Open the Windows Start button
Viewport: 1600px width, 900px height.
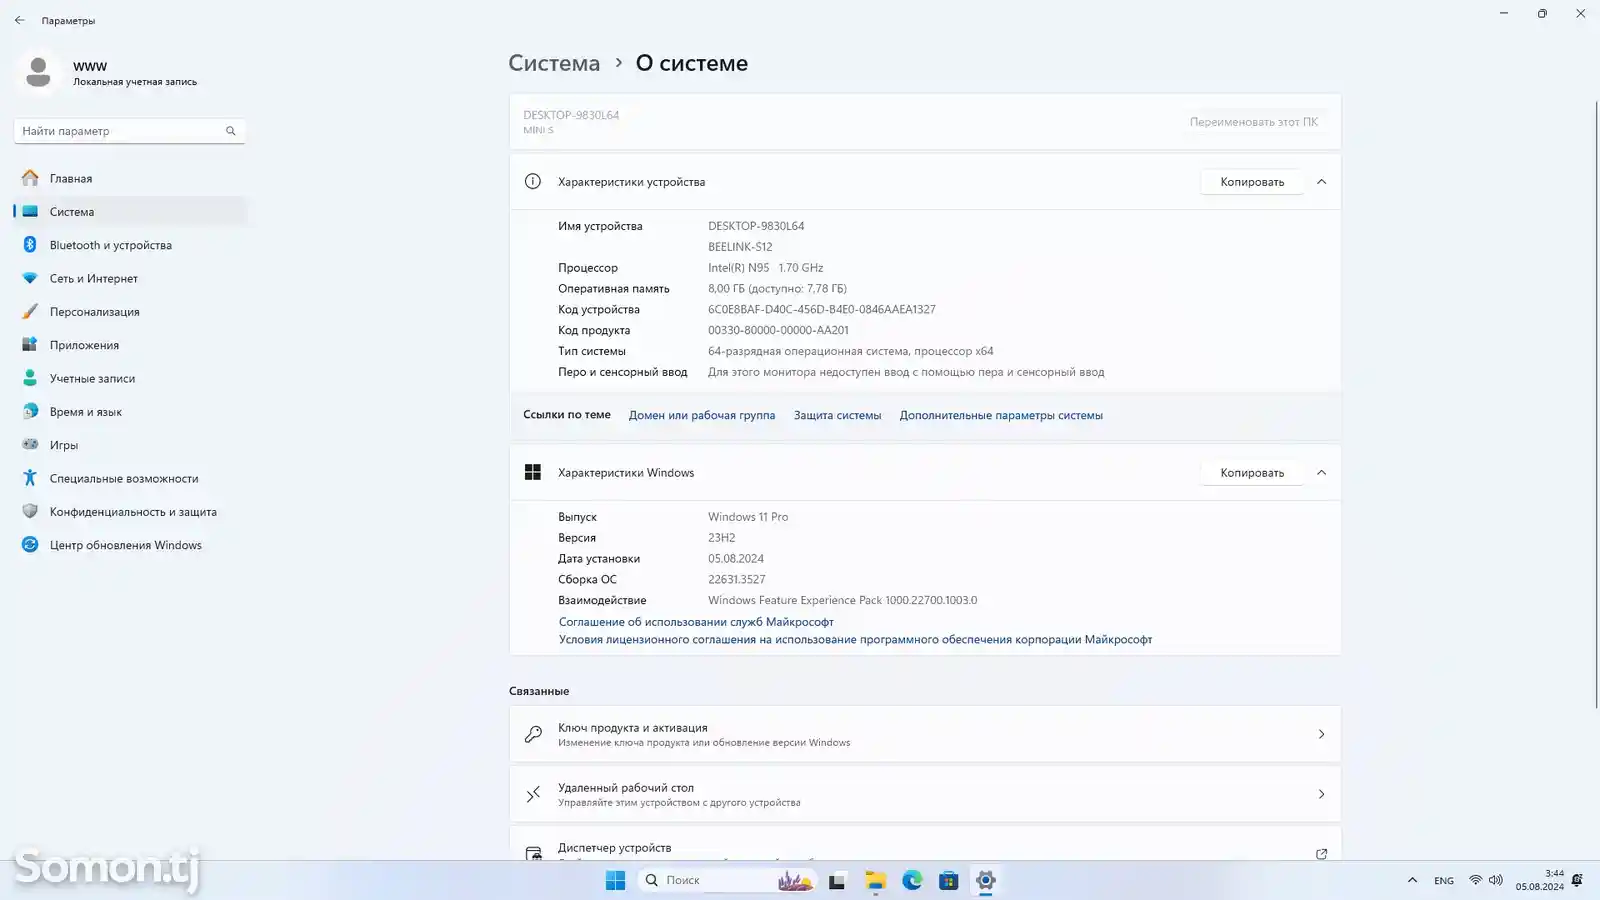(x=615, y=880)
